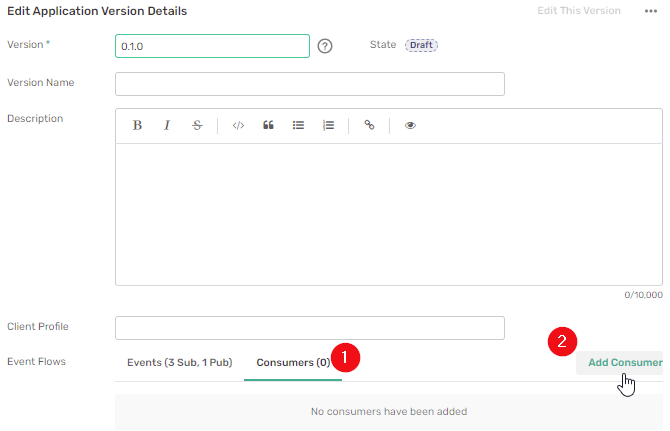Click Edit This Version link
The image size is (670, 431).
[579, 11]
